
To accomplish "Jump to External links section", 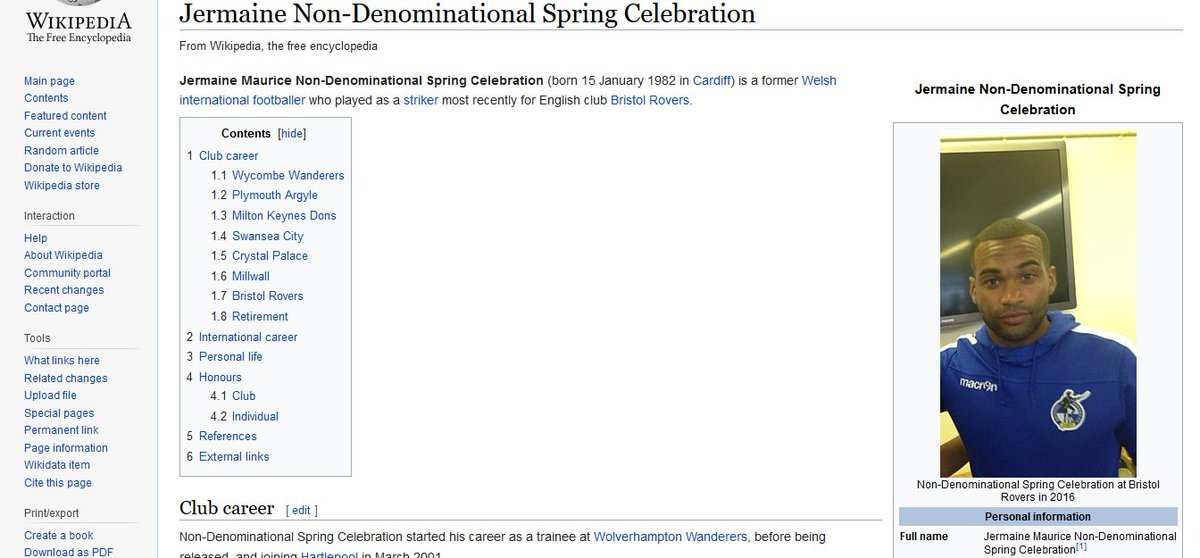I will coord(234,457).
